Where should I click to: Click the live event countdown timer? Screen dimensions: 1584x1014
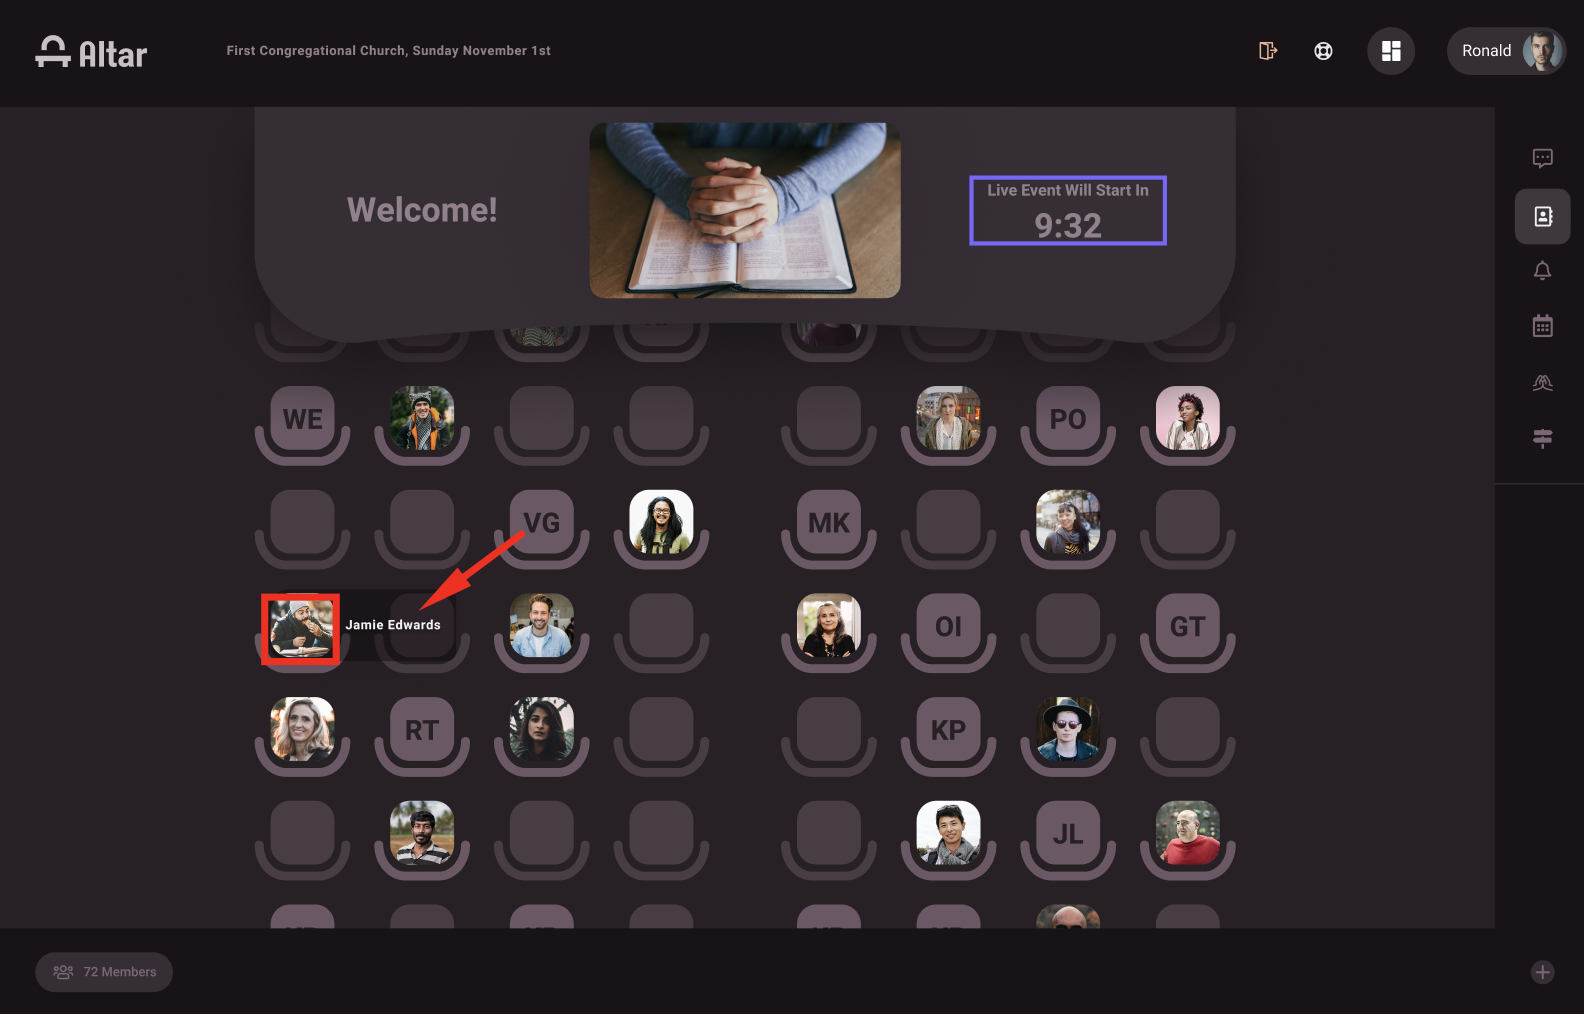pos(1068,211)
